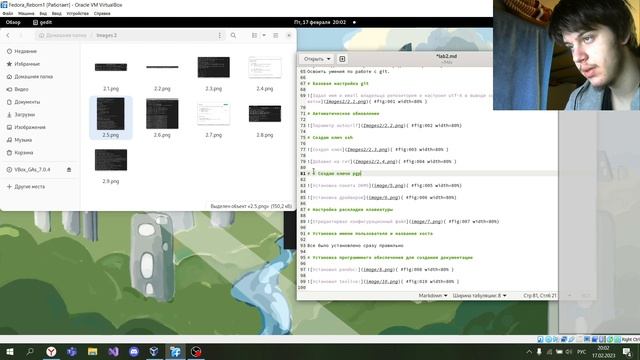Create a new document tab in gedit
The image size is (640, 360).
(x=342, y=59)
